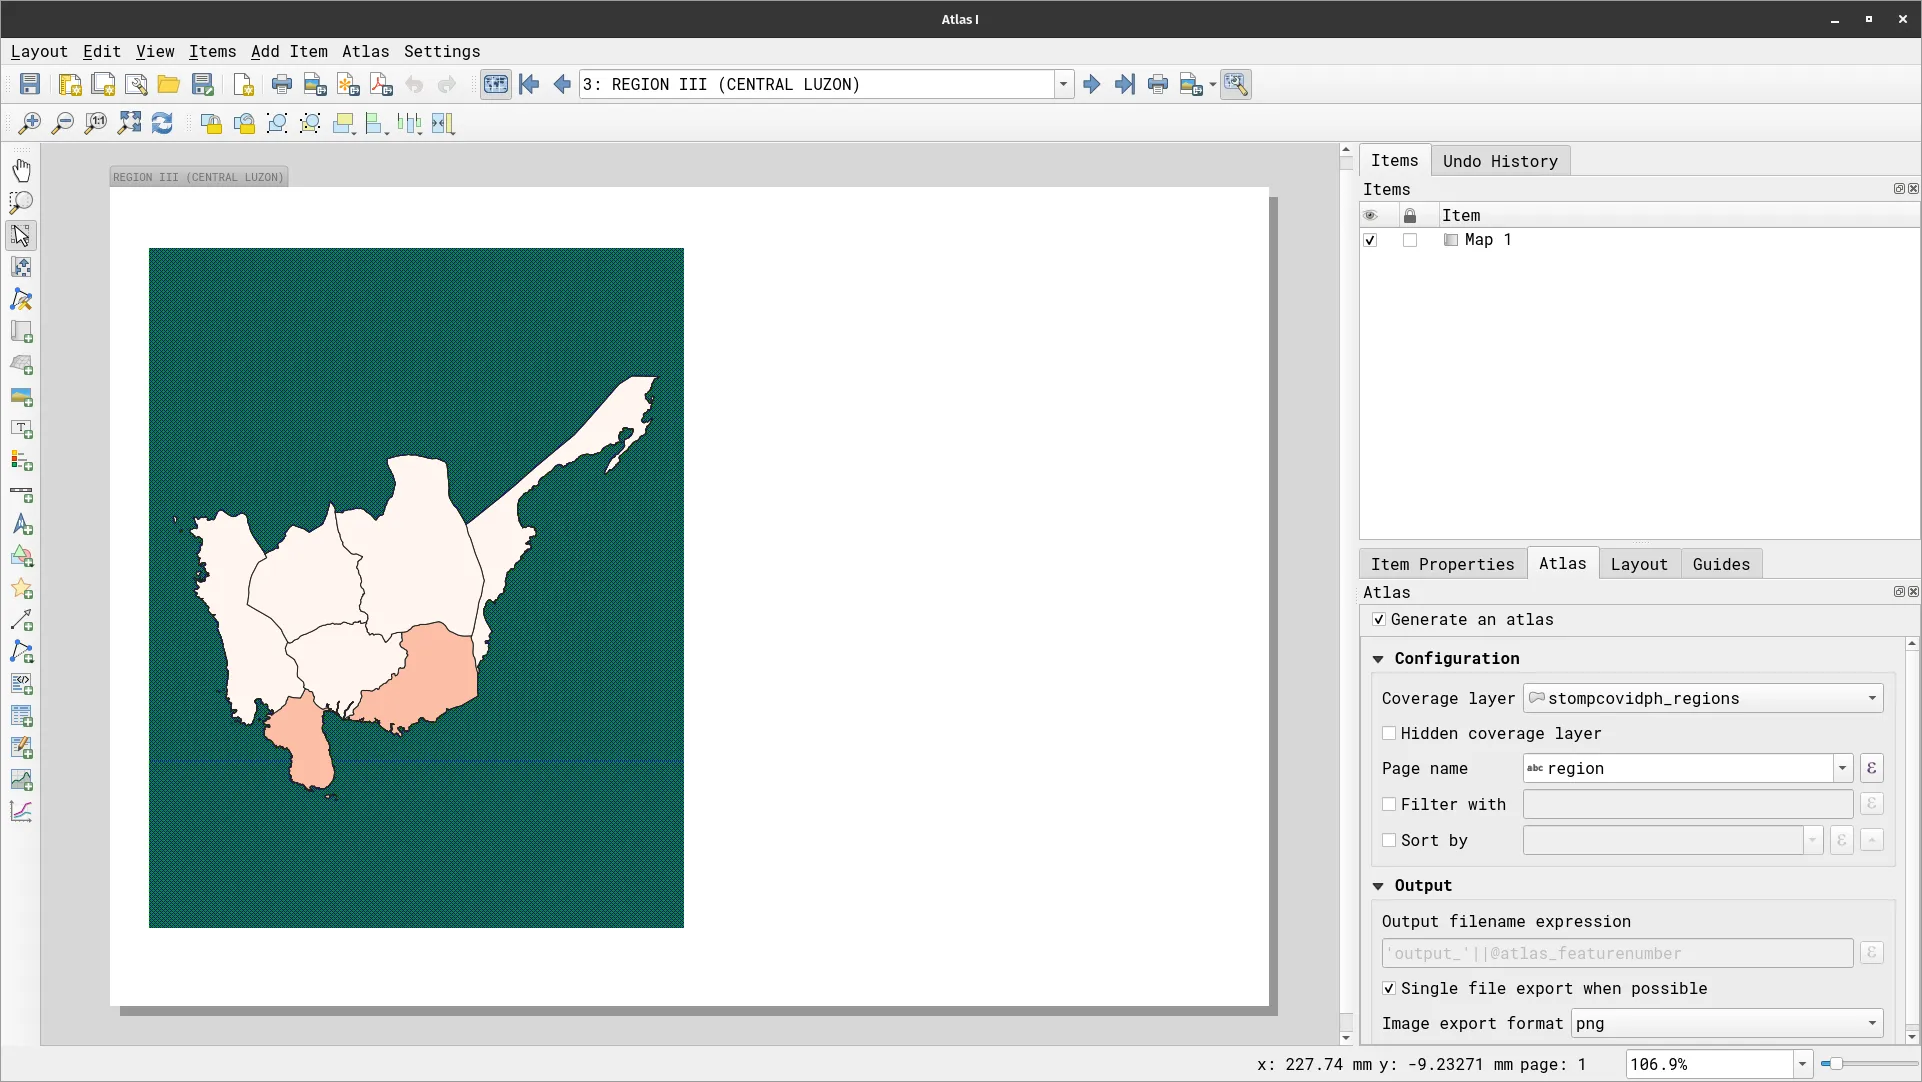Screen dimensions: 1922x1082
Task: Enable Hidden coverage layer checkbox
Action: point(1389,733)
